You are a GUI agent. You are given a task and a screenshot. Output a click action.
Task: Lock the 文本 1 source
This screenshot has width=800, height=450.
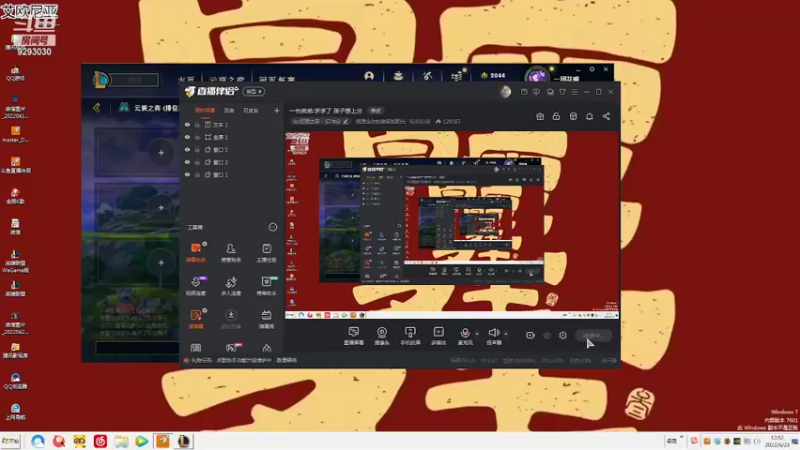[x=197, y=124]
